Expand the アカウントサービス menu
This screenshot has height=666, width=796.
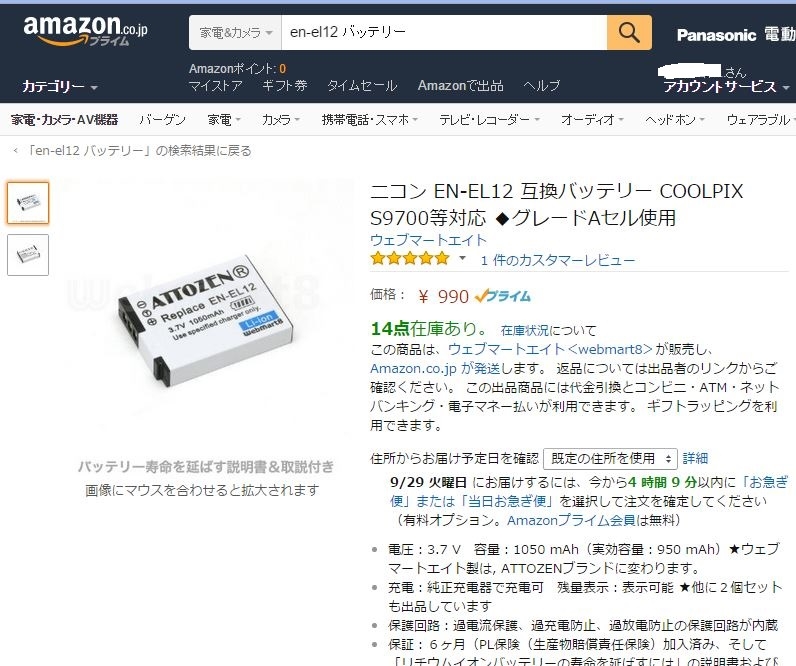[x=726, y=87]
